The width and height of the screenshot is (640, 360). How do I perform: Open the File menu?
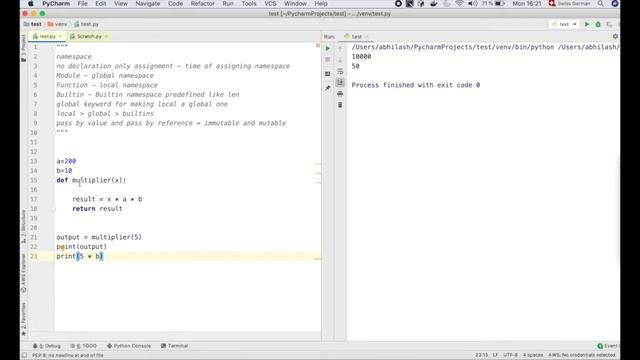[82, 4]
